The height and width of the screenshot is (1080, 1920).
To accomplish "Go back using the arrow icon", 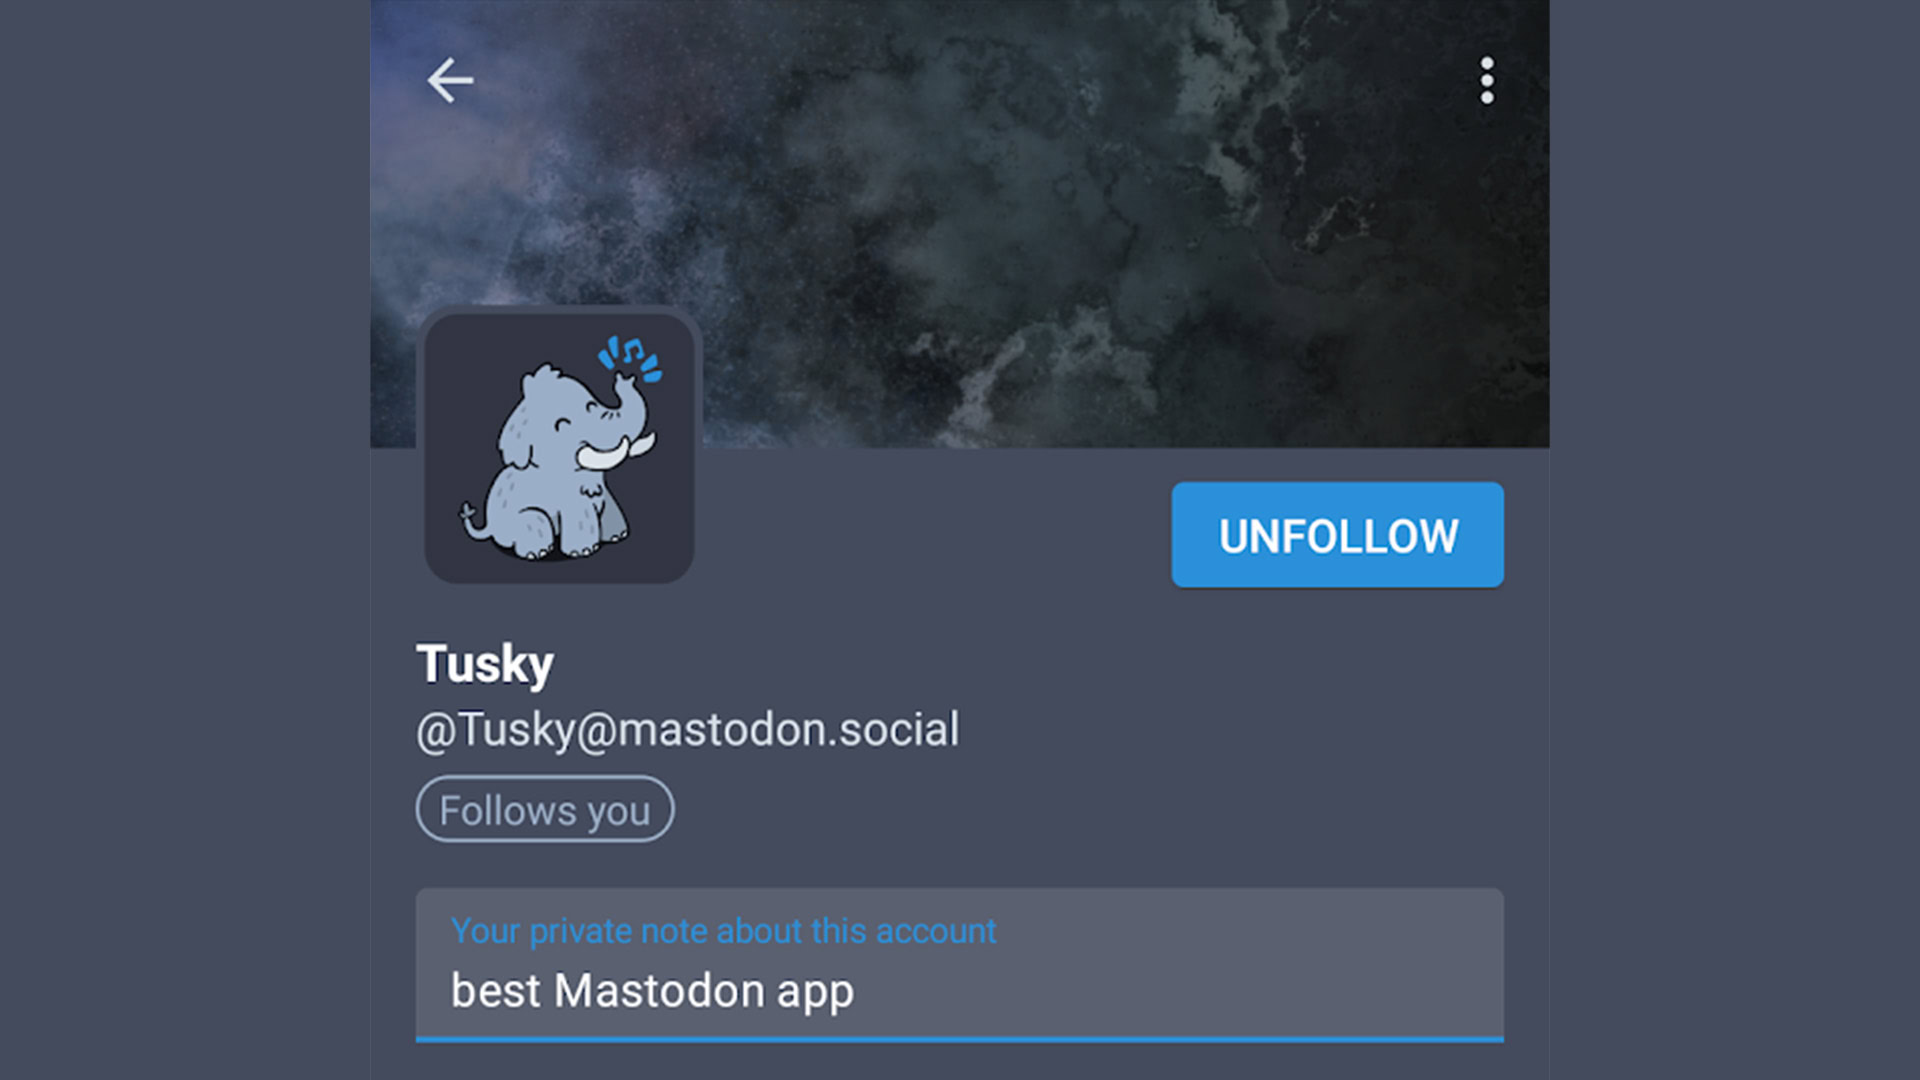I will coord(450,80).
